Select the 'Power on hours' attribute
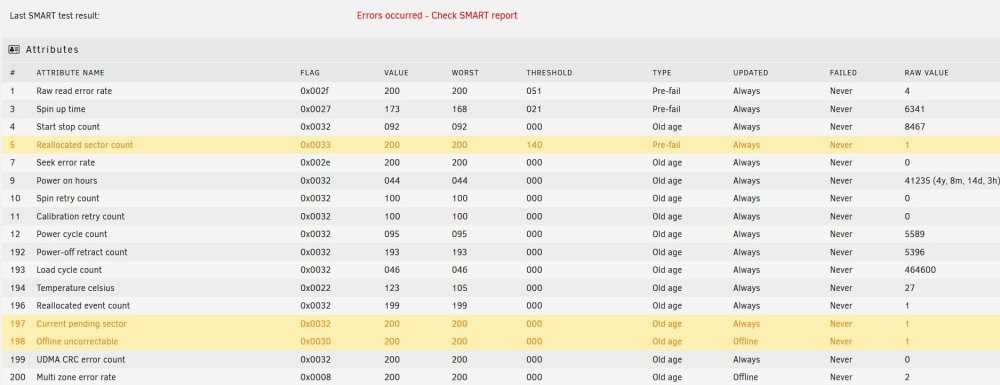Viewport: 1000px width, 385px height. point(67,180)
